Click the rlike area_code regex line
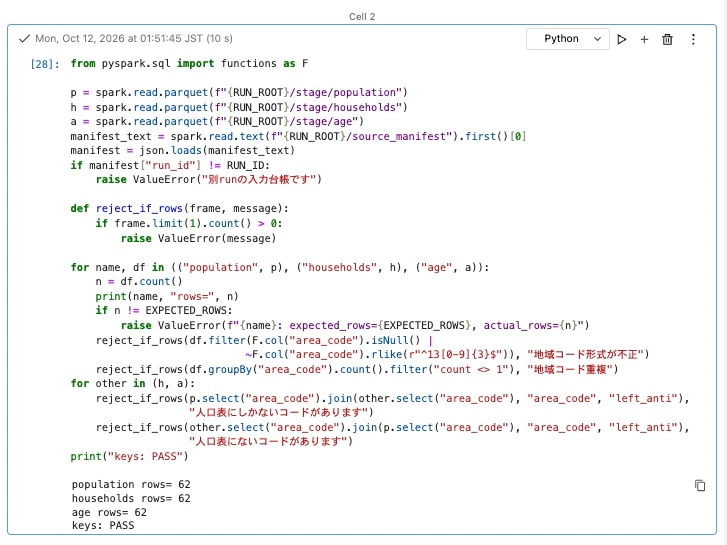Image resolution: width=727 pixels, height=545 pixels. point(447,354)
